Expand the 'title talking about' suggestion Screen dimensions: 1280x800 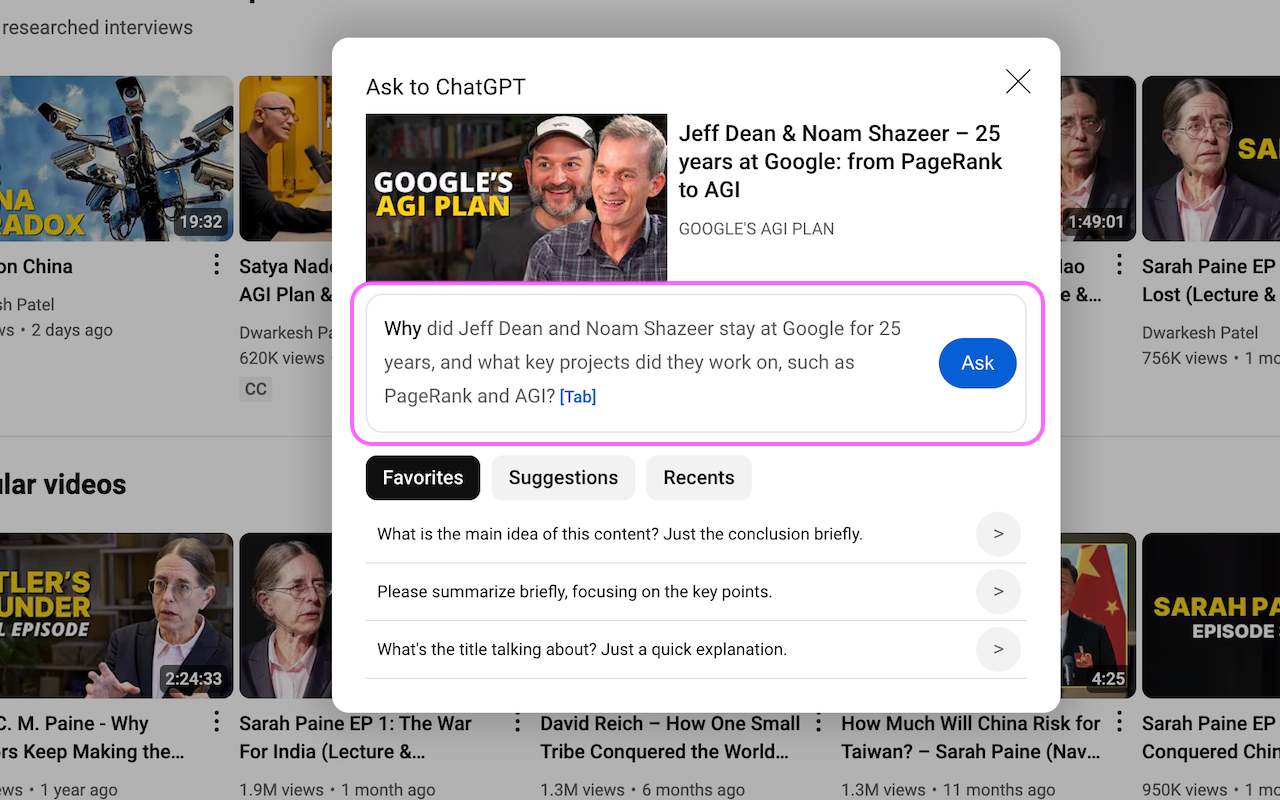click(998, 649)
